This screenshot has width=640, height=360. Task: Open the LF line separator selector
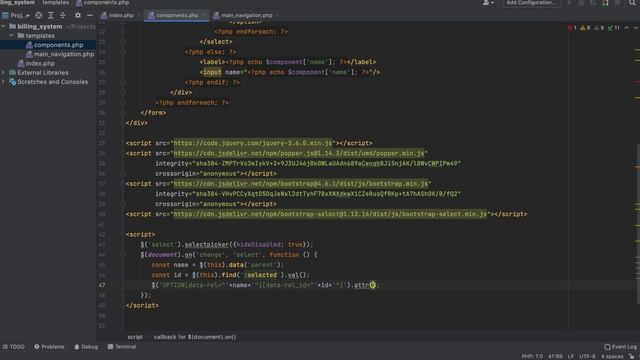pyautogui.click(x=571, y=356)
